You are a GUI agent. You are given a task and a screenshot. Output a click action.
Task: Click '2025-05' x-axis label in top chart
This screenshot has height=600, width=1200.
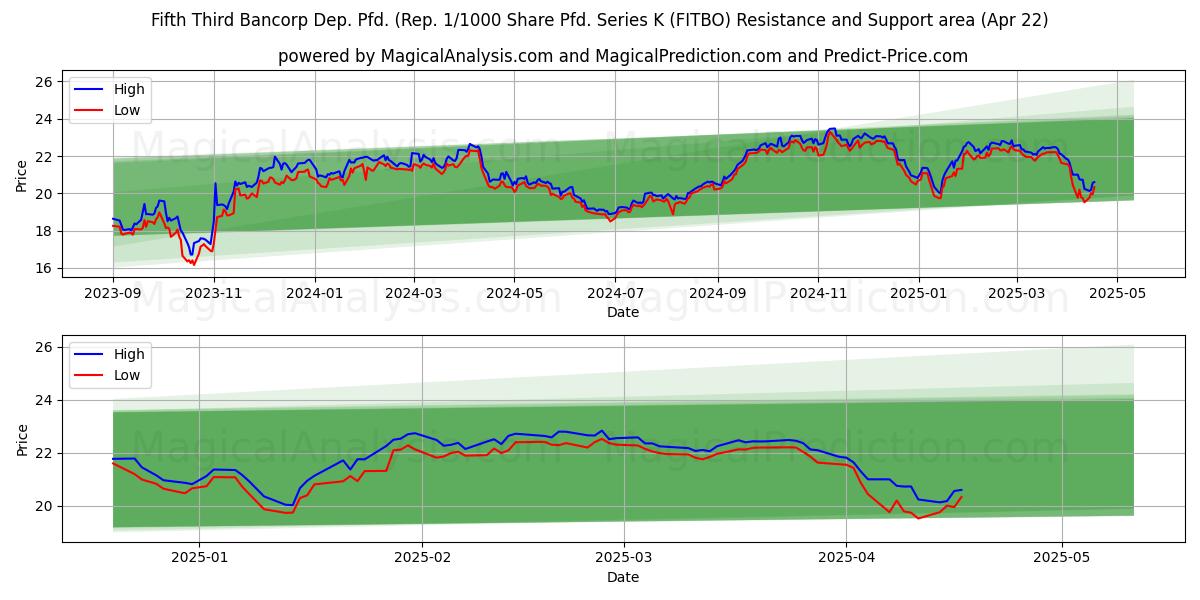click(x=1116, y=293)
